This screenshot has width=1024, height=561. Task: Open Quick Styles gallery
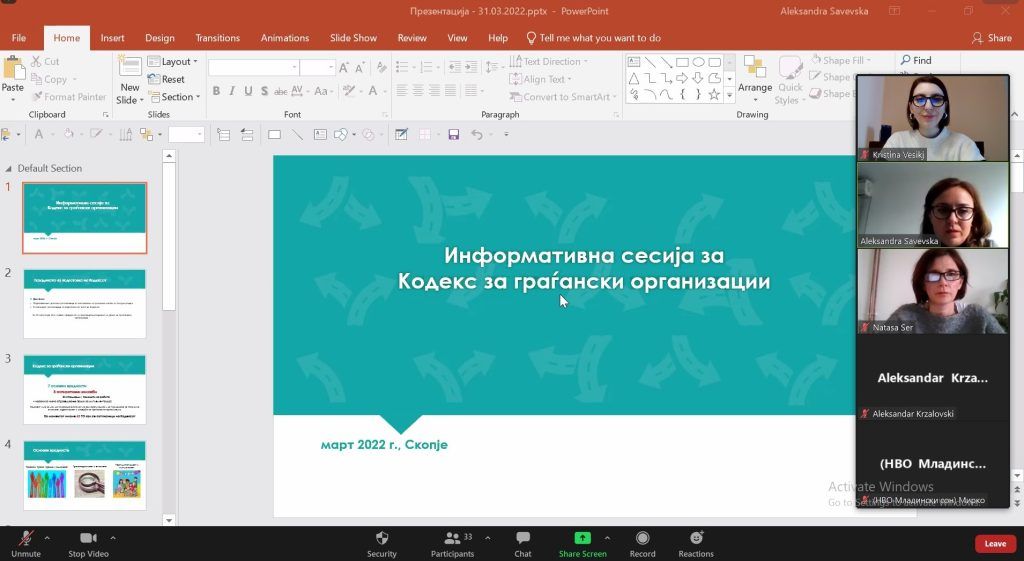coord(790,80)
